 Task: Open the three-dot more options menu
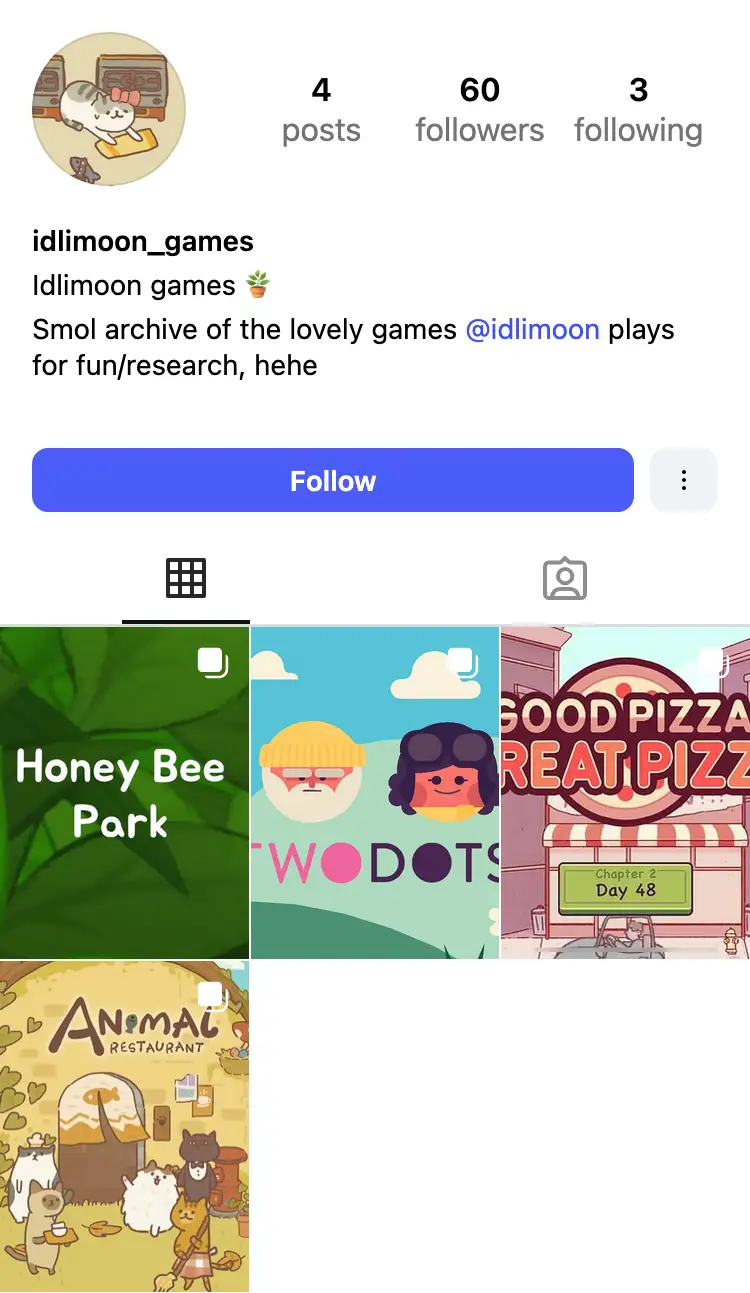(684, 480)
